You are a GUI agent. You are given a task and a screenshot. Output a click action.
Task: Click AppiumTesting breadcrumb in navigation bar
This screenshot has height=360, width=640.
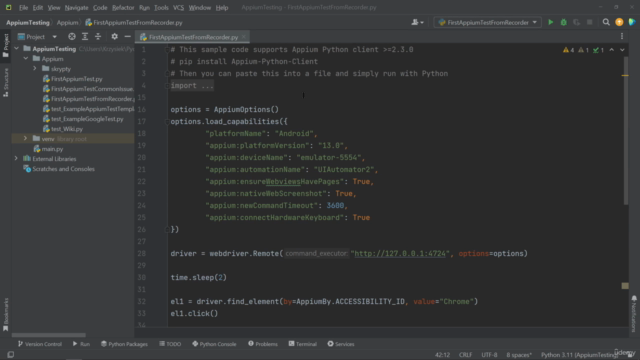28,22
